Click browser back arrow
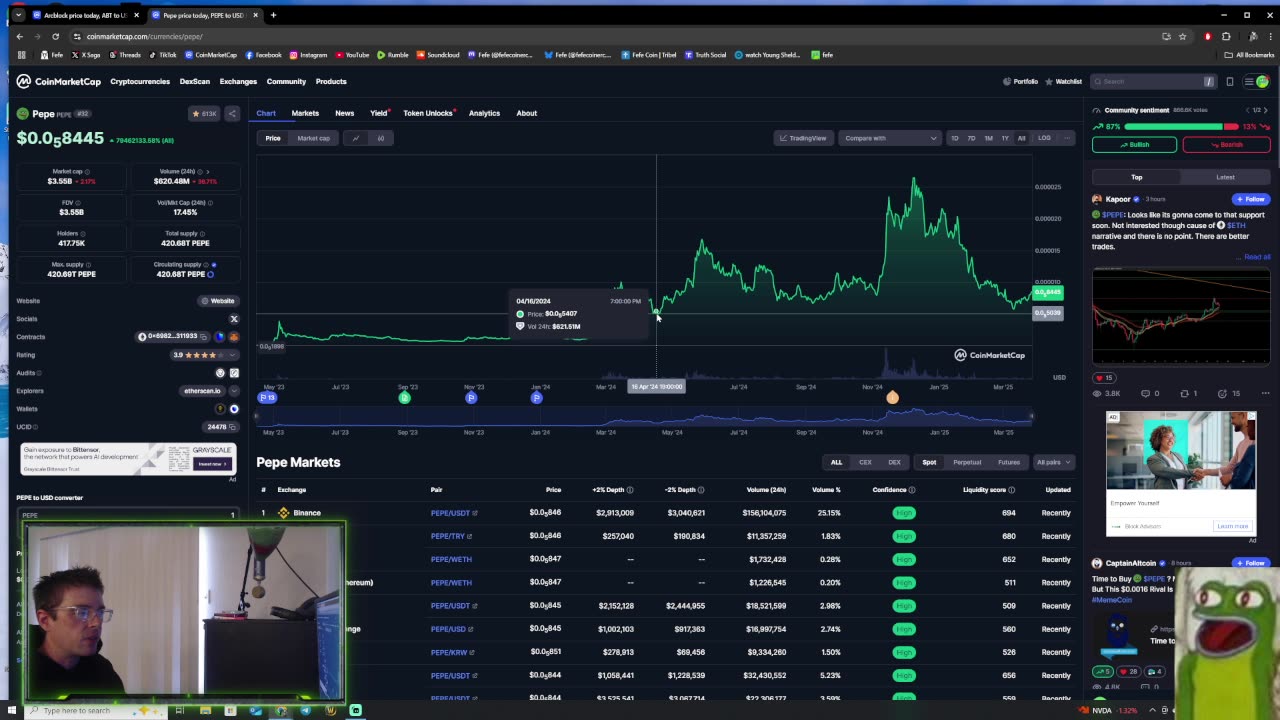Image resolution: width=1280 pixels, height=720 pixels. (x=19, y=36)
